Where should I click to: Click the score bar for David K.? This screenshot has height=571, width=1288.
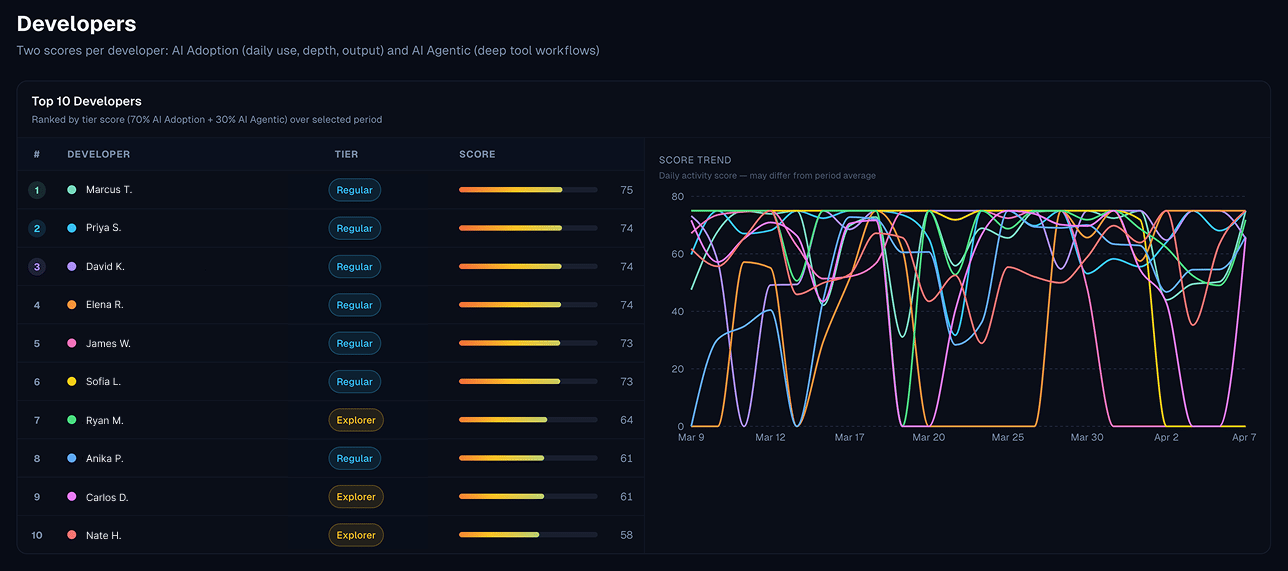[527, 267]
